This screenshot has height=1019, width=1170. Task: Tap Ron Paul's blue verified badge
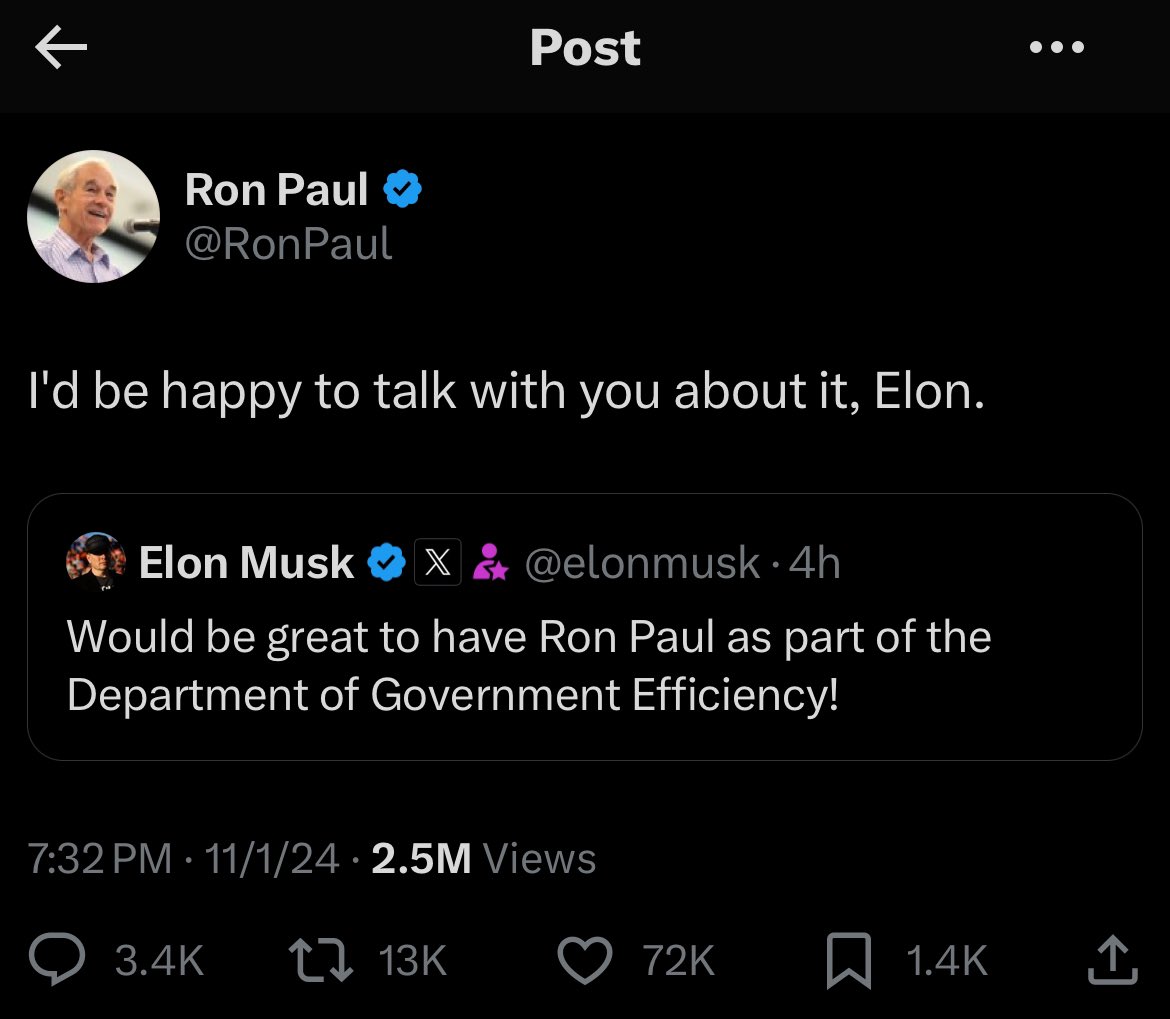coord(402,189)
